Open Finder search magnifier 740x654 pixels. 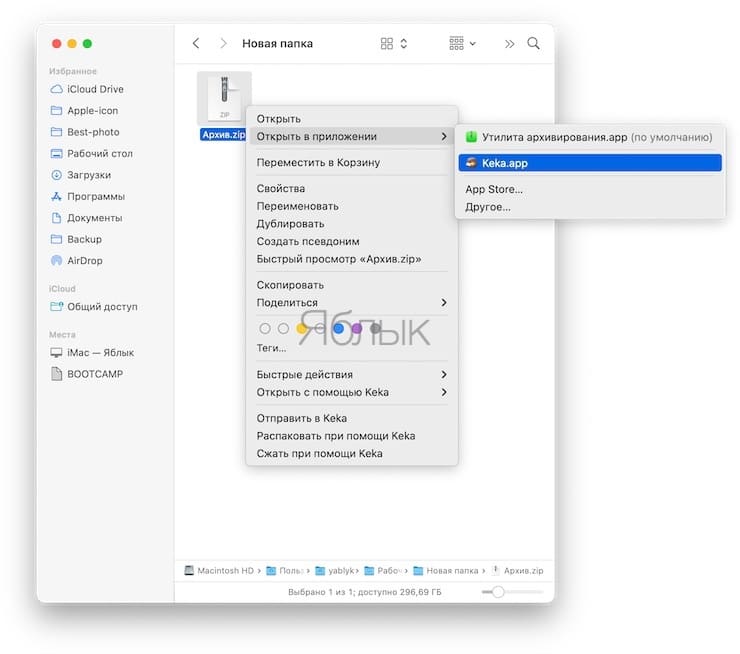coord(533,43)
